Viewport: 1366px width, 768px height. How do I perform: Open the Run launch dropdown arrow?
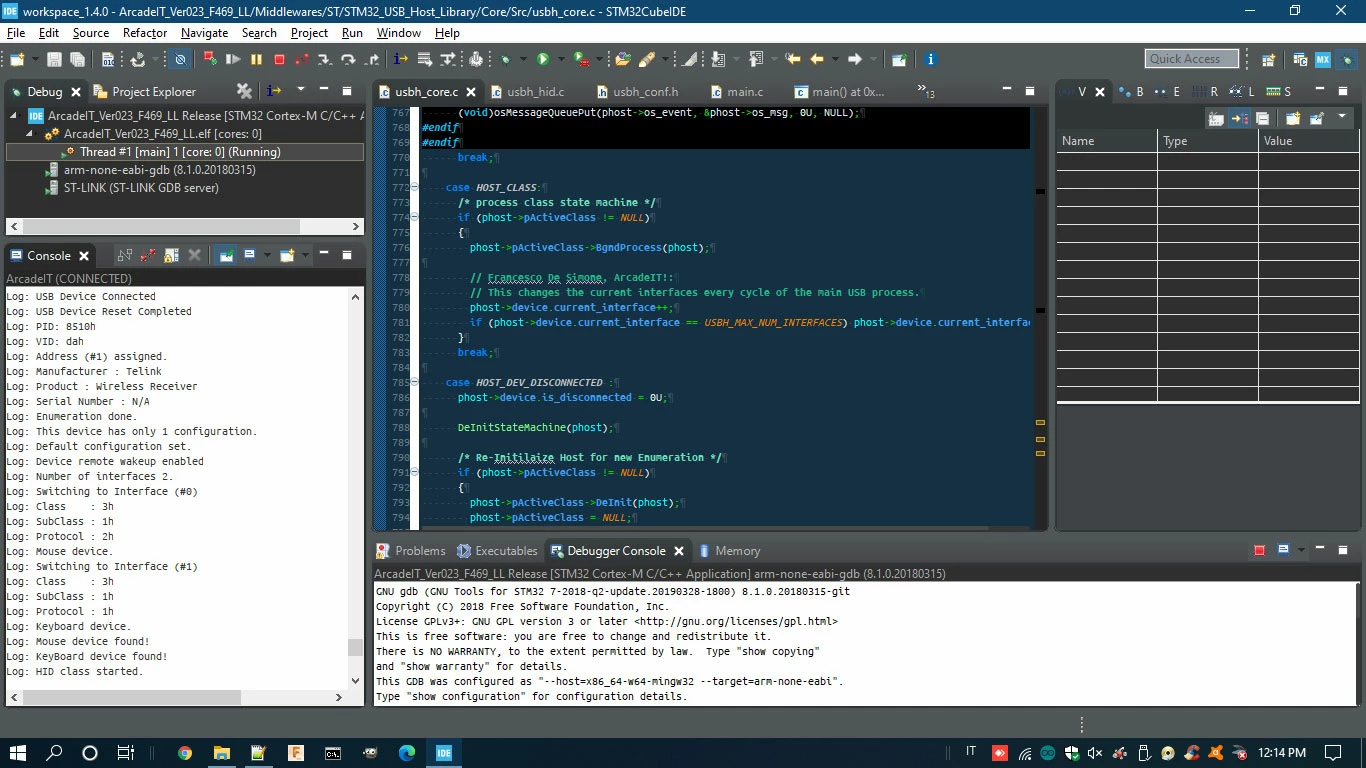[560, 60]
